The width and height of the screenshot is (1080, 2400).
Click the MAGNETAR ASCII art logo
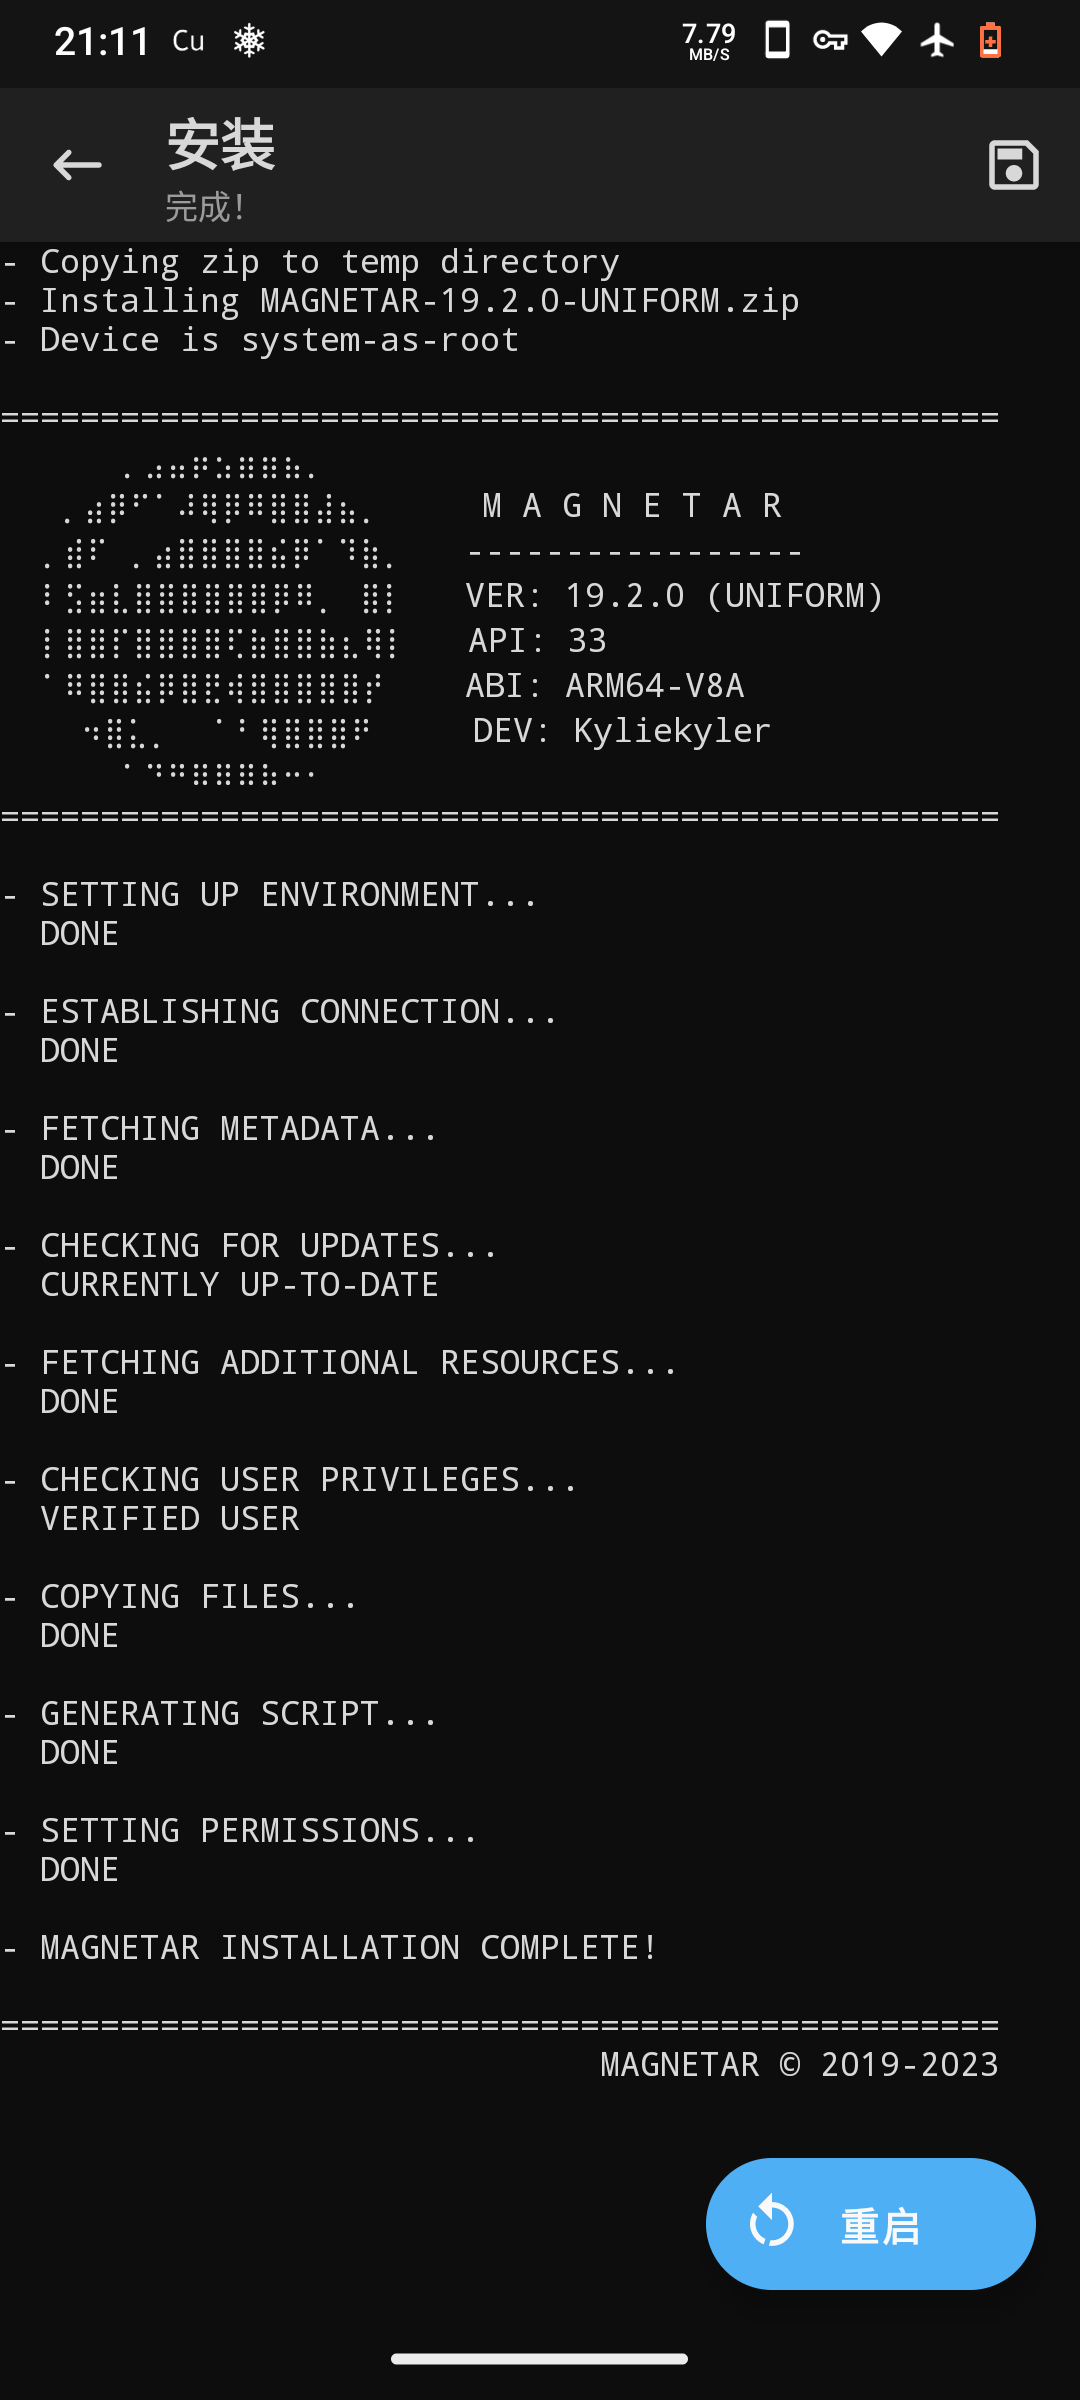coord(220,620)
